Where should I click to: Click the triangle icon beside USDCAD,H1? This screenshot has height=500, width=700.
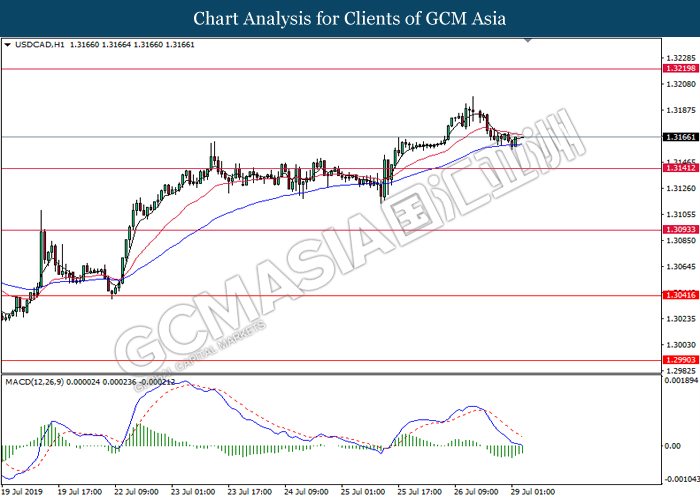click(8, 44)
